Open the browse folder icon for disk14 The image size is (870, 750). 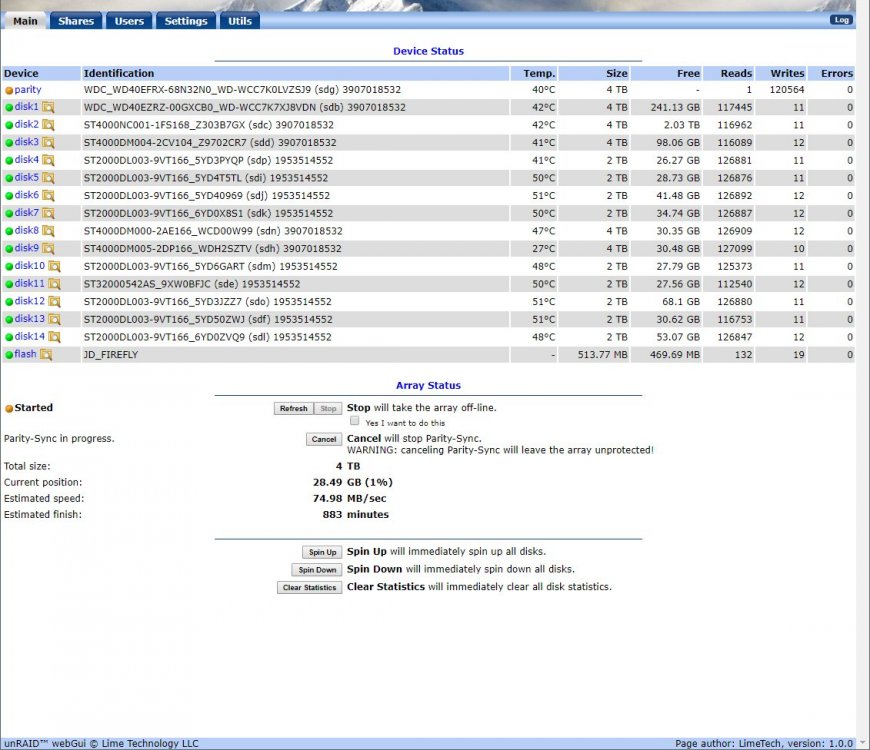pyautogui.click(x=54, y=337)
